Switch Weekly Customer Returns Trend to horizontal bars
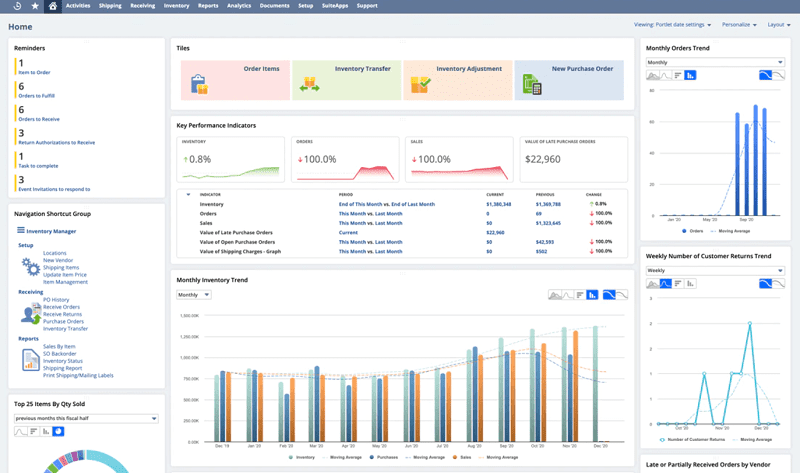 tap(678, 284)
